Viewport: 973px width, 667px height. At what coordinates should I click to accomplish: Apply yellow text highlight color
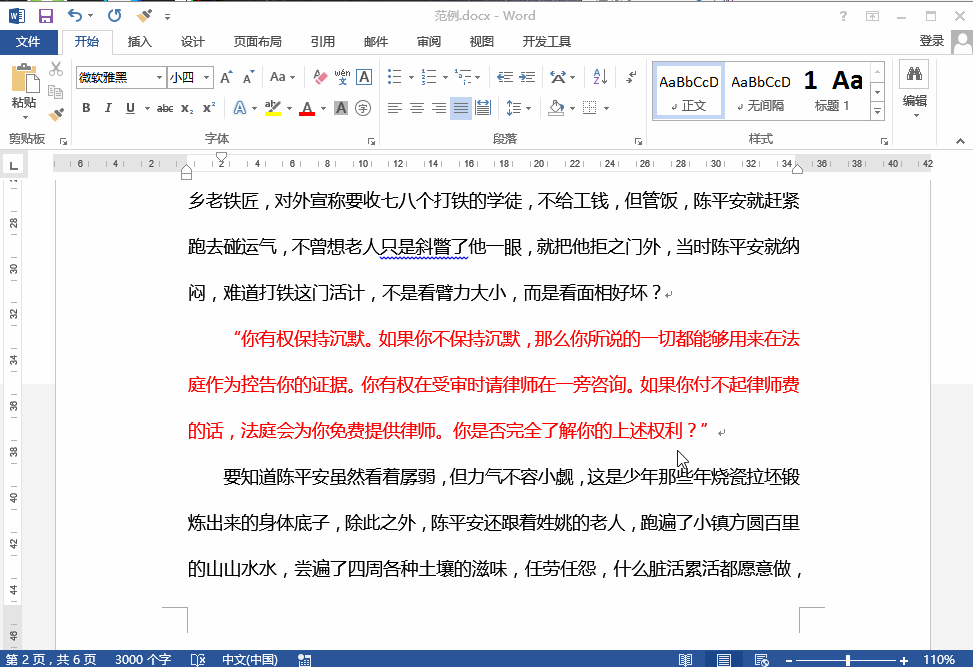pos(272,109)
